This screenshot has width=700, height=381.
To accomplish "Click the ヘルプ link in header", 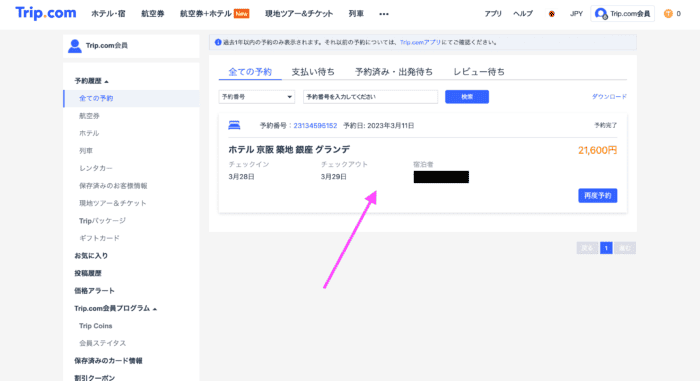I will 523,14.
